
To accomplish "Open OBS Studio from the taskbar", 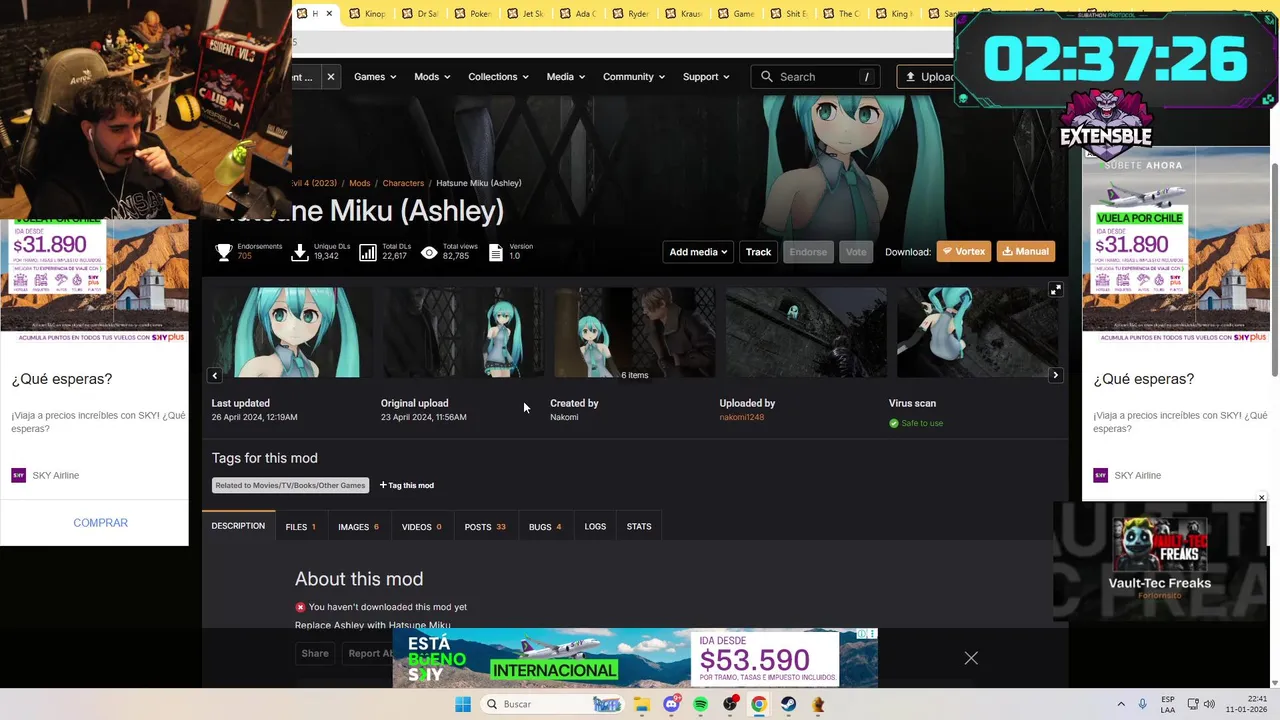I will [x=730, y=704].
